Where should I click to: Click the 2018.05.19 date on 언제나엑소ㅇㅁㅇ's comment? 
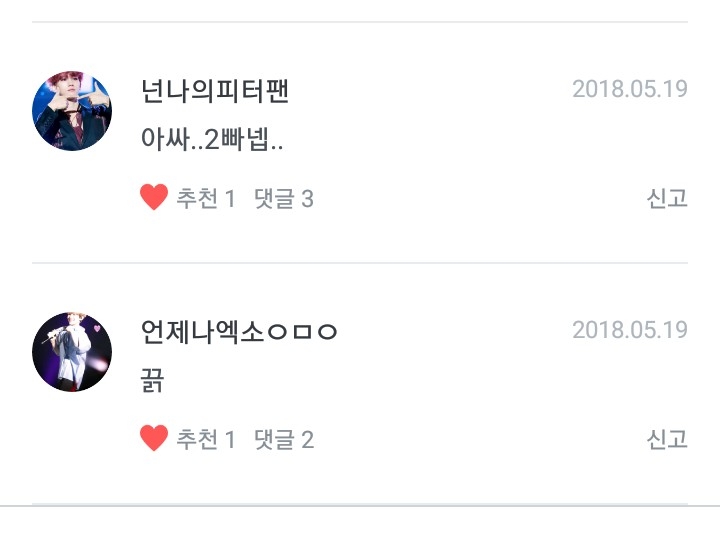tap(630, 329)
